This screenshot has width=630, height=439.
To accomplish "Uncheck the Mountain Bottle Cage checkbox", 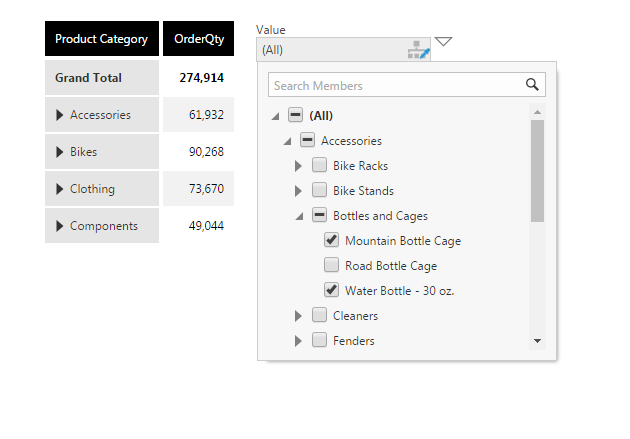I will point(332,240).
